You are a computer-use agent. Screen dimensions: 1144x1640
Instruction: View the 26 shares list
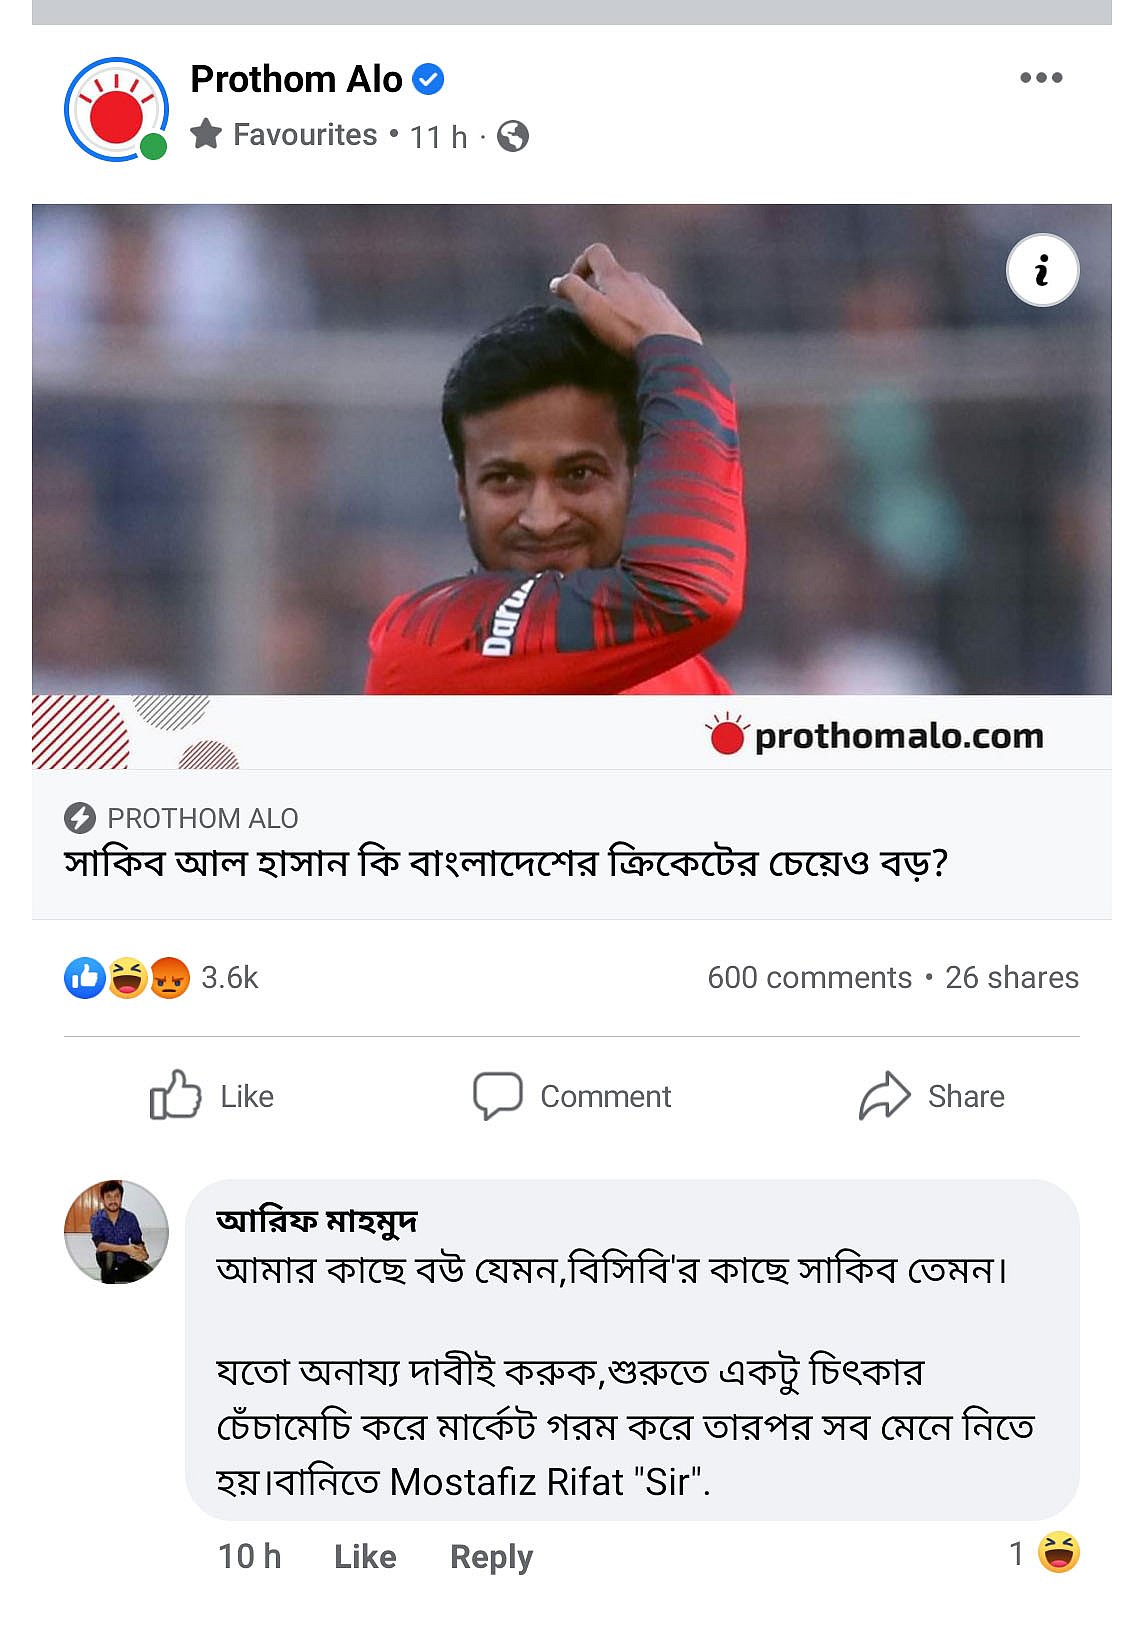[1011, 977]
